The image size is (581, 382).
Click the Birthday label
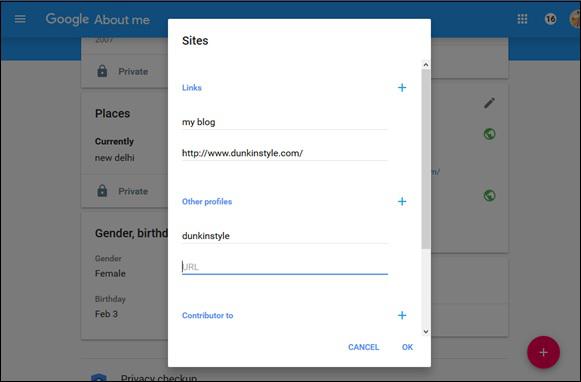tap(110, 299)
